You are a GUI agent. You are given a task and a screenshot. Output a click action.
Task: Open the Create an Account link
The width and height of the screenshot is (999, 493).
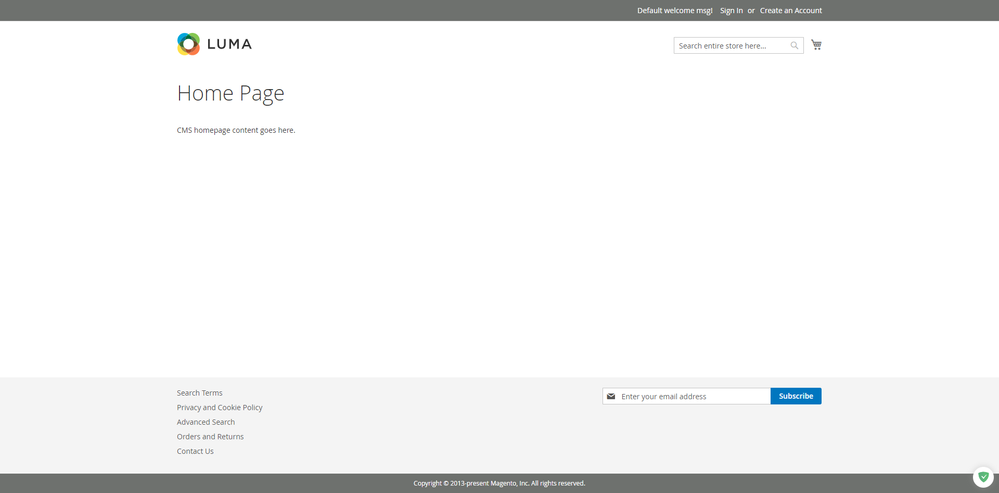tap(790, 11)
